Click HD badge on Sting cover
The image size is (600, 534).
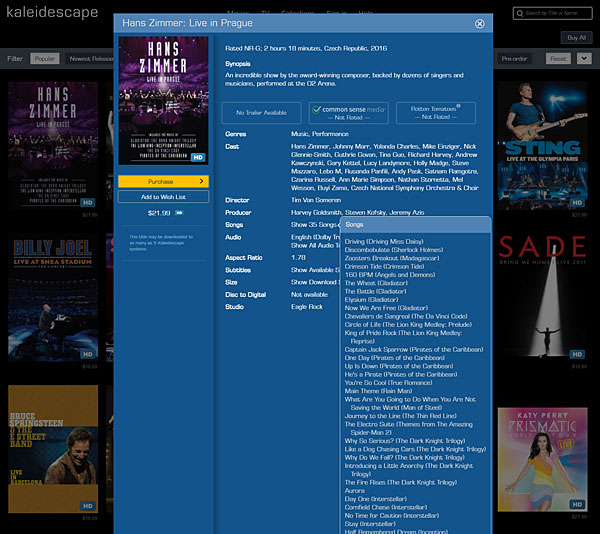577,203
